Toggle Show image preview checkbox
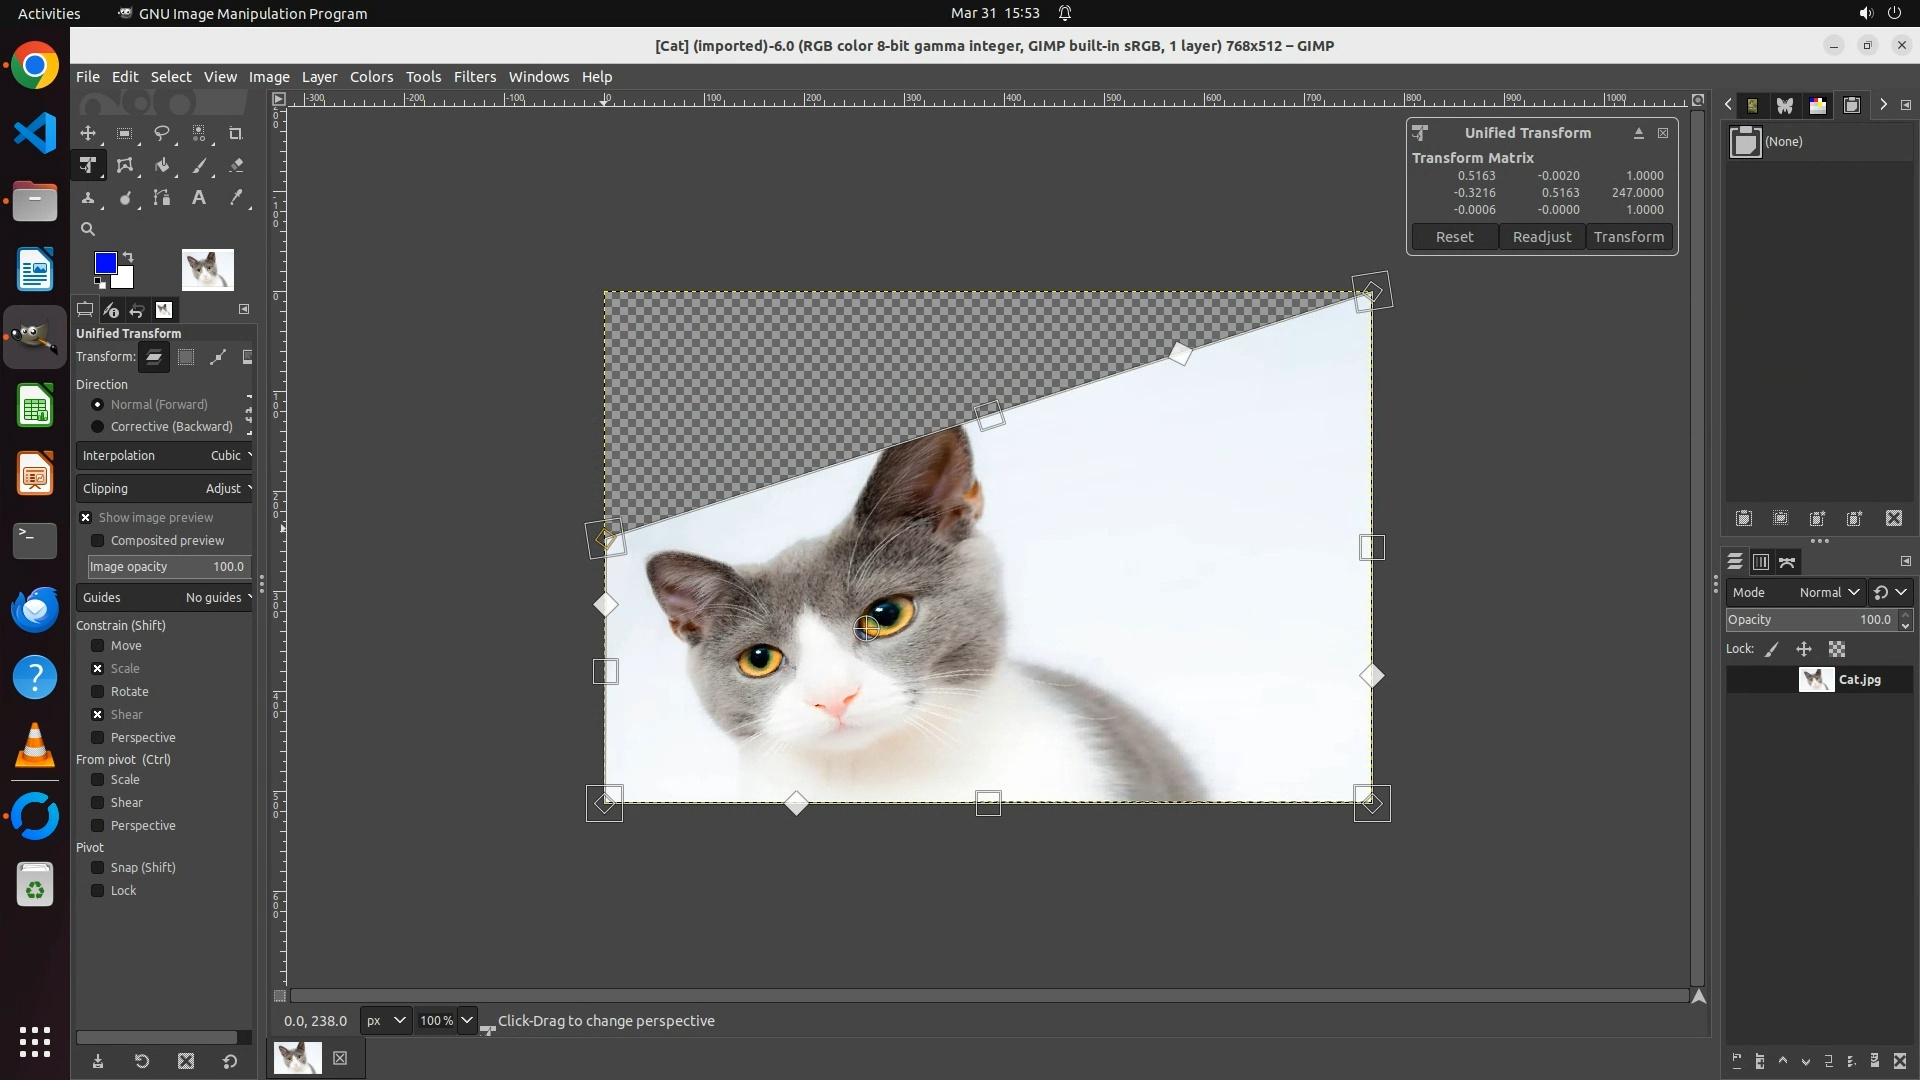1920x1080 pixels. pos(86,518)
